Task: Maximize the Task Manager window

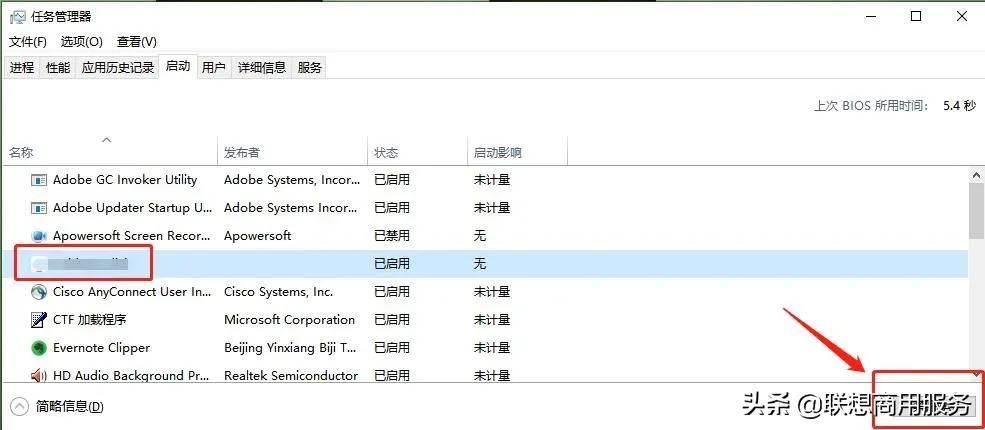Action: tap(916, 17)
